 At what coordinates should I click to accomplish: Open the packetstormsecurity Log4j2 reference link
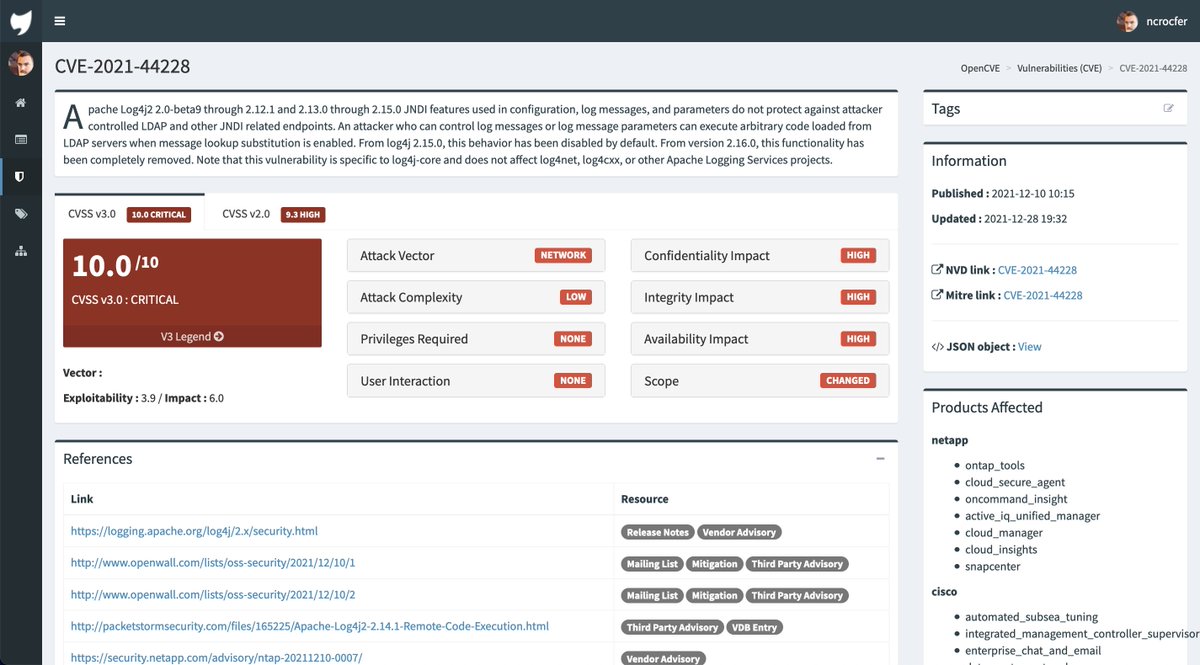click(x=309, y=627)
